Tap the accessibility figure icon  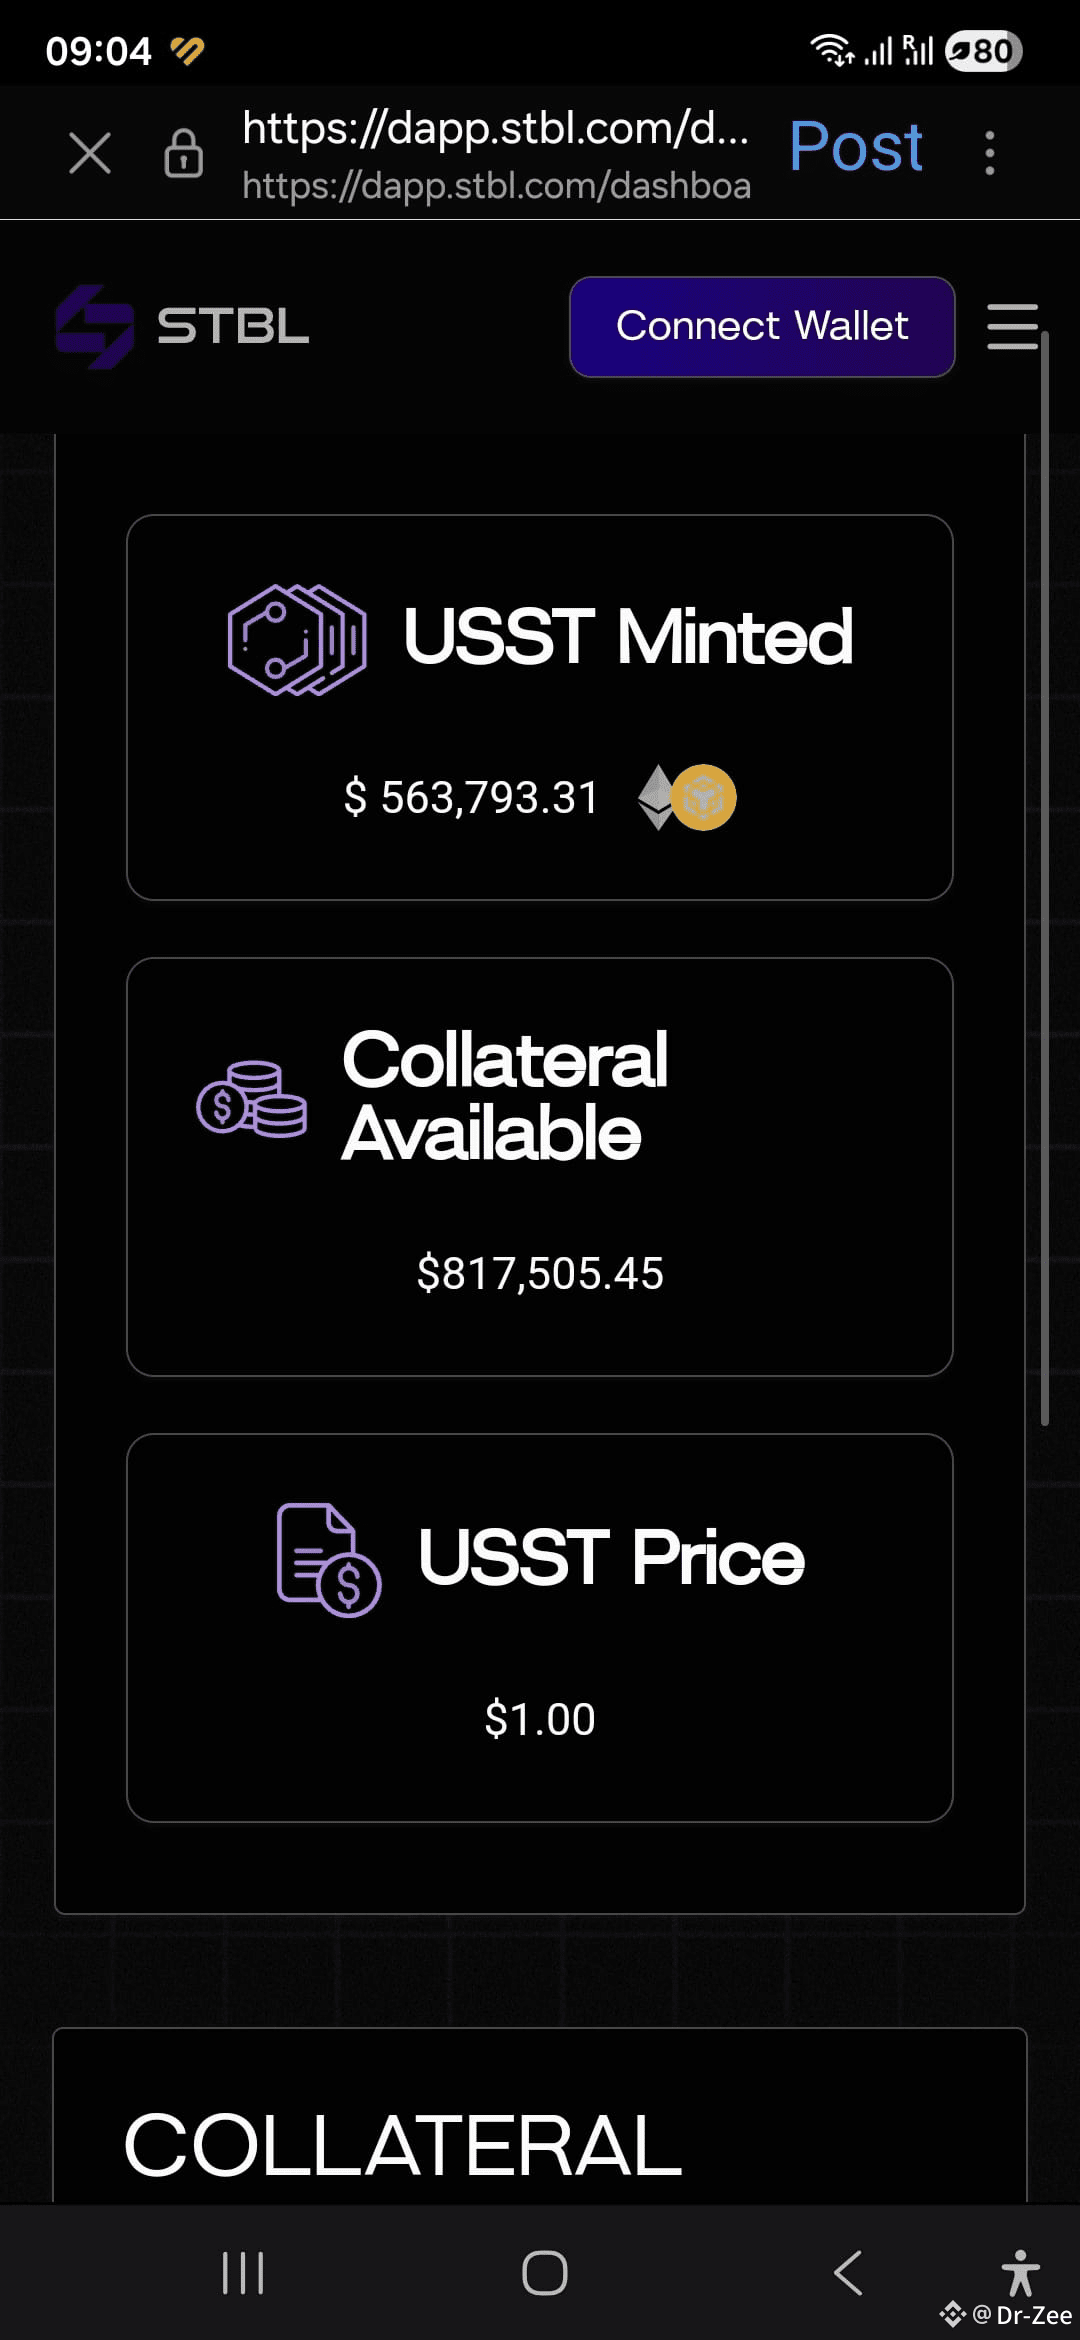(x=1020, y=2273)
